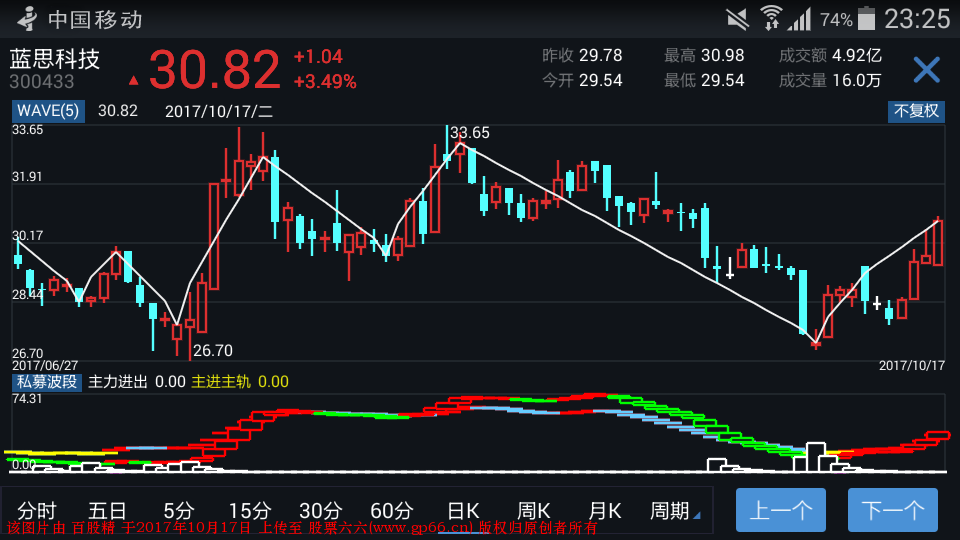
Task: Switch to the 五日 tab
Action: pyautogui.click(x=107, y=511)
